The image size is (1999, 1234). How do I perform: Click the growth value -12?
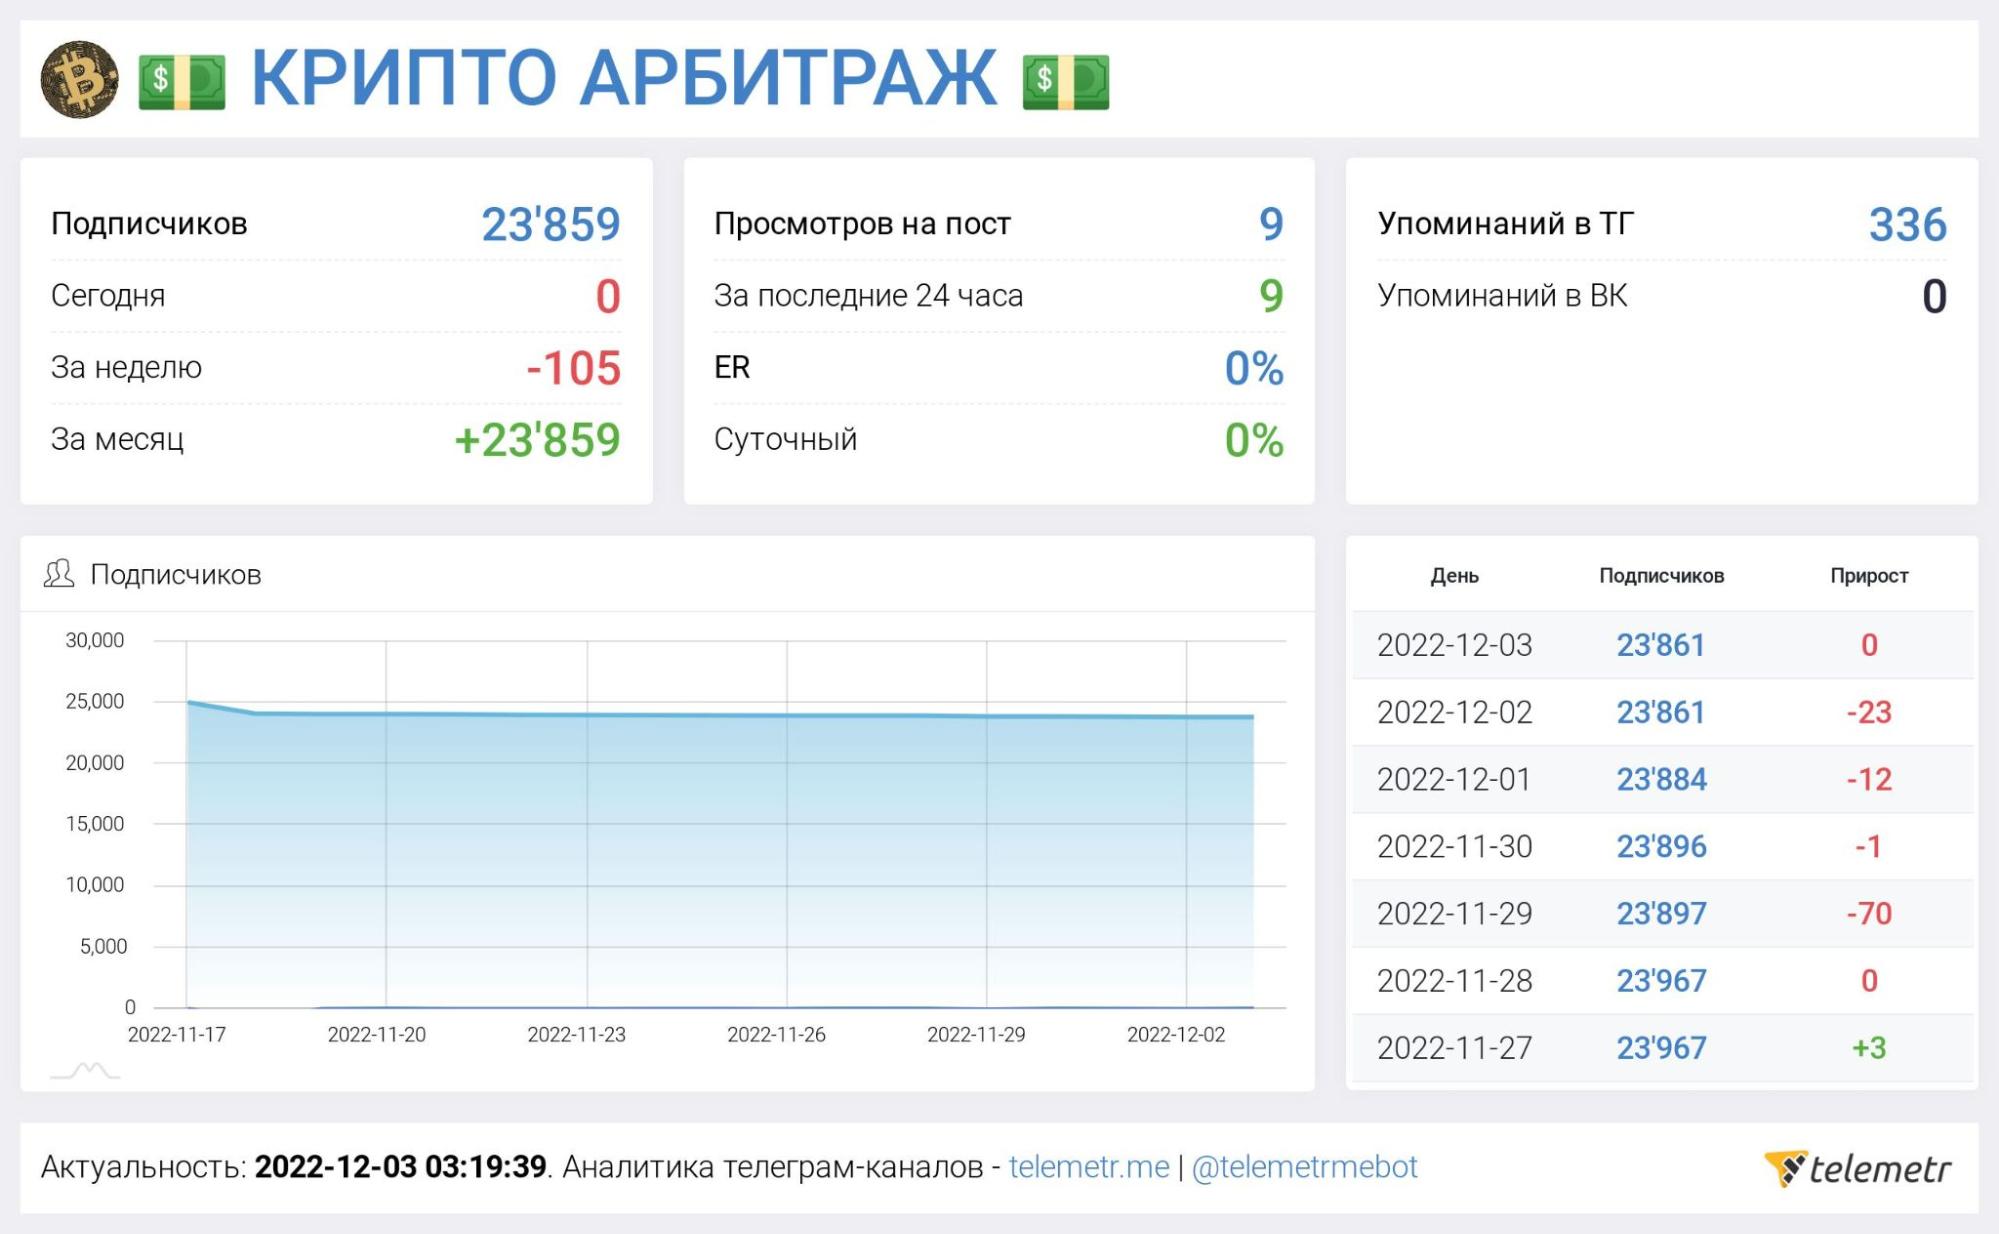pos(1869,779)
